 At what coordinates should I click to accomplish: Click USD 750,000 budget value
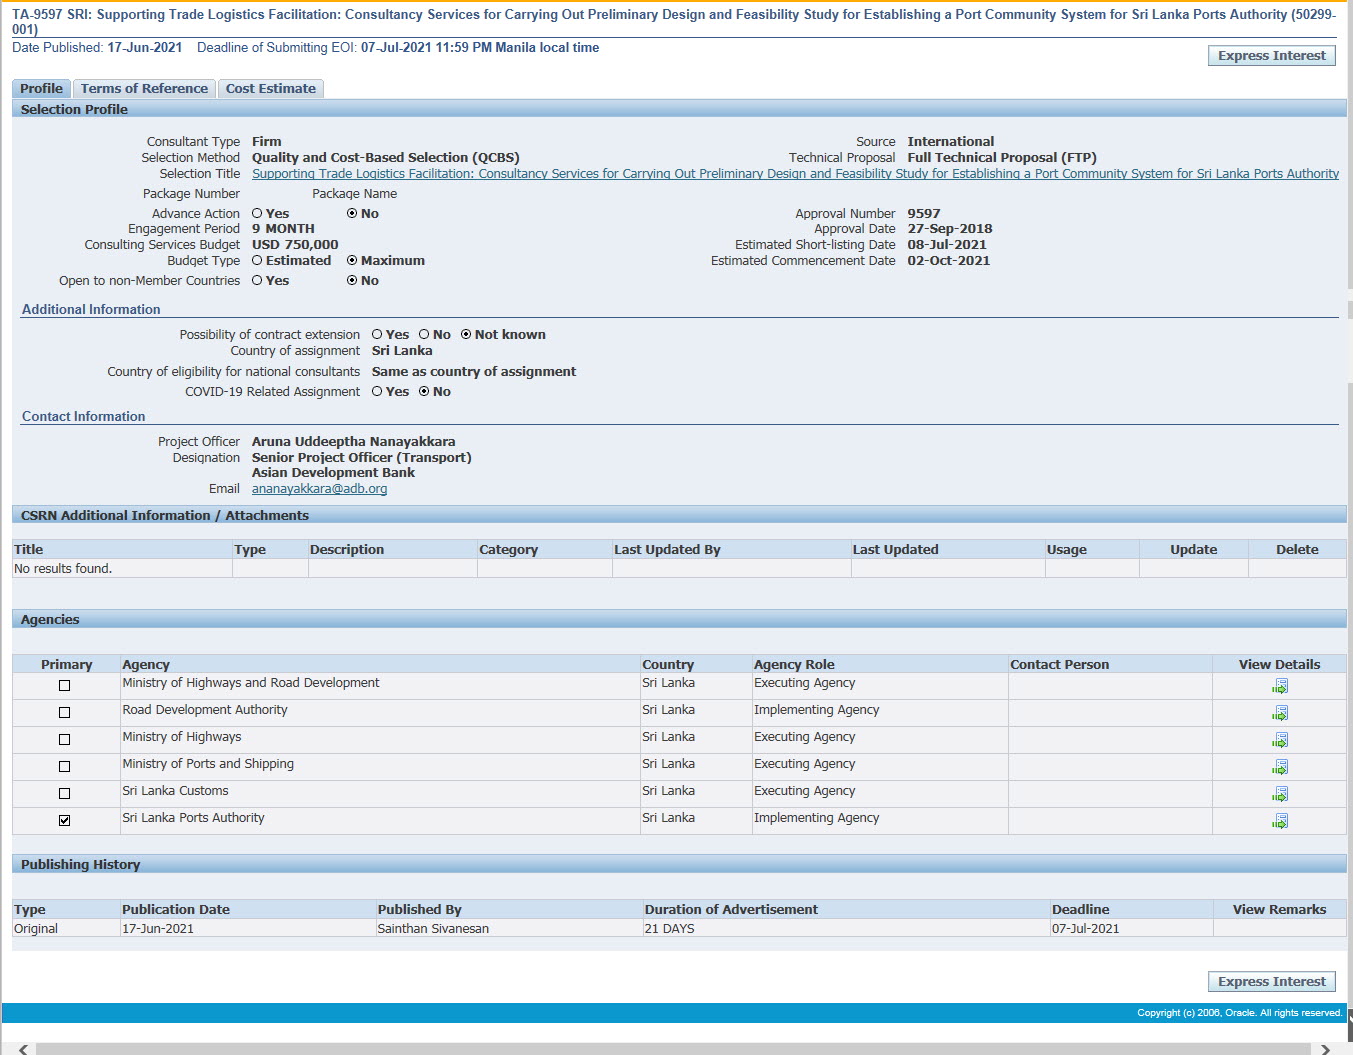[x=295, y=244]
